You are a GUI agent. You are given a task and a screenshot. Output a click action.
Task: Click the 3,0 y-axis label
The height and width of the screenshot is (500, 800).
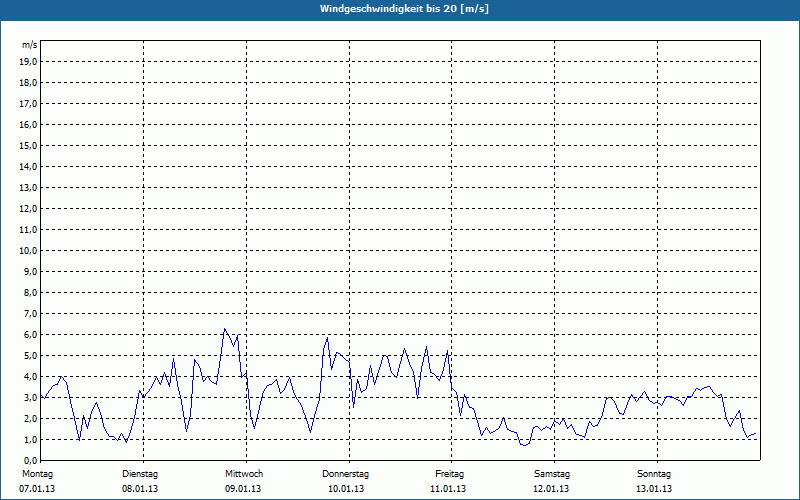tap(31, 397)
